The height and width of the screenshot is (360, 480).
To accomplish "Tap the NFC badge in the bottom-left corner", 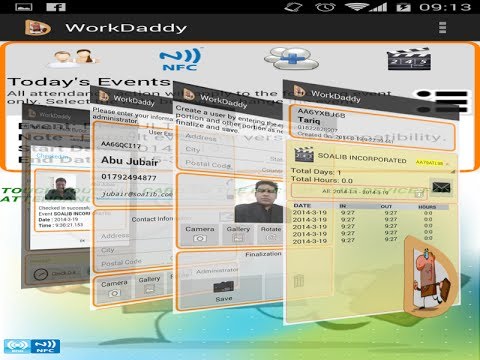I will tap(45, 346).
